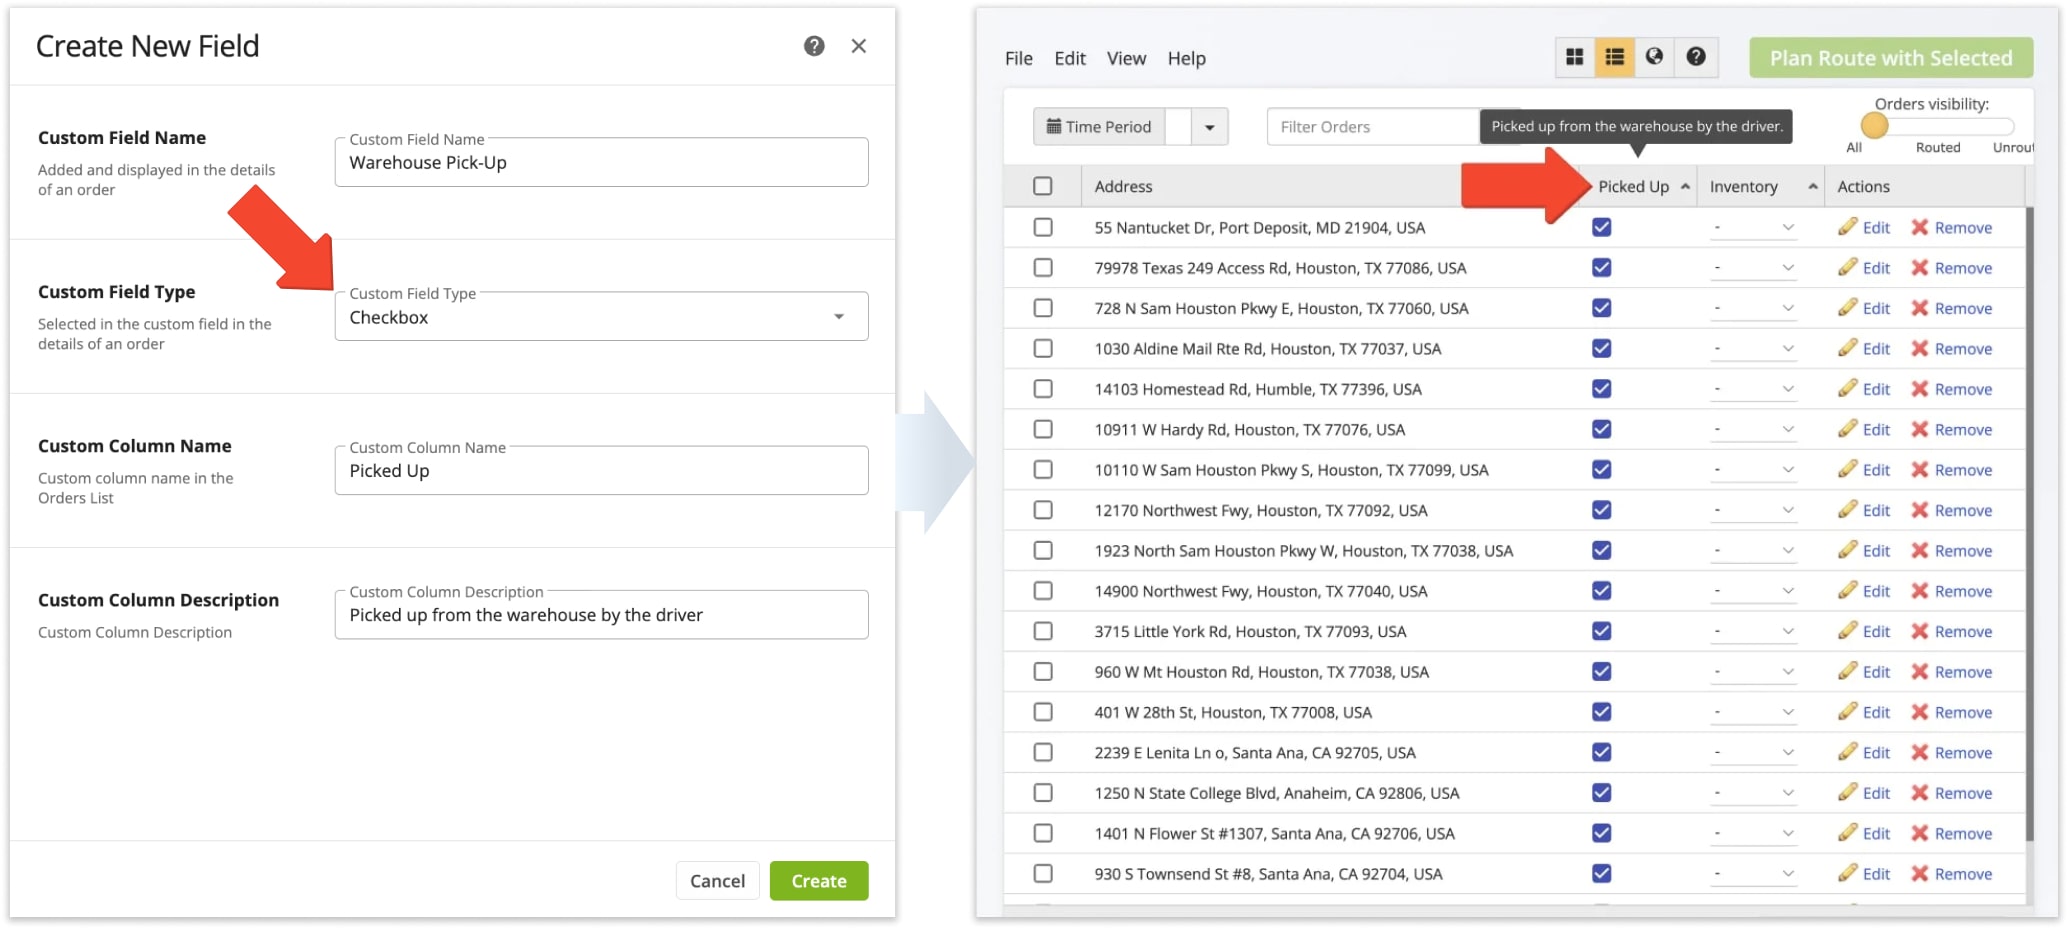
Task: Click the orders toolbar help icon
Action: point(1696,57)
